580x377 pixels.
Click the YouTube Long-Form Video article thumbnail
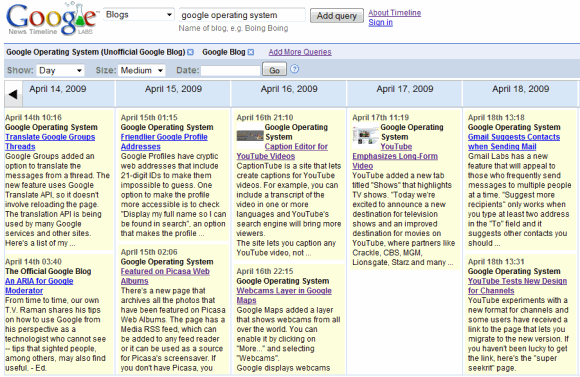[365, 135]
